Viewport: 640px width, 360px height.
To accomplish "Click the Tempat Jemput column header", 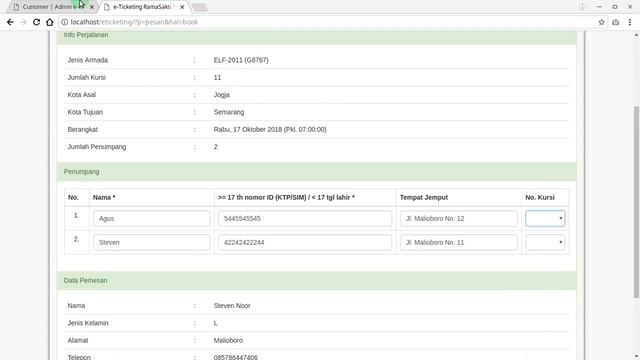I will (x=424, y=198).
